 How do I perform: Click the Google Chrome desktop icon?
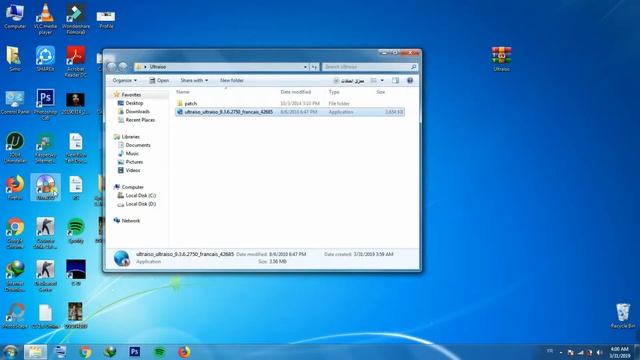15,233
